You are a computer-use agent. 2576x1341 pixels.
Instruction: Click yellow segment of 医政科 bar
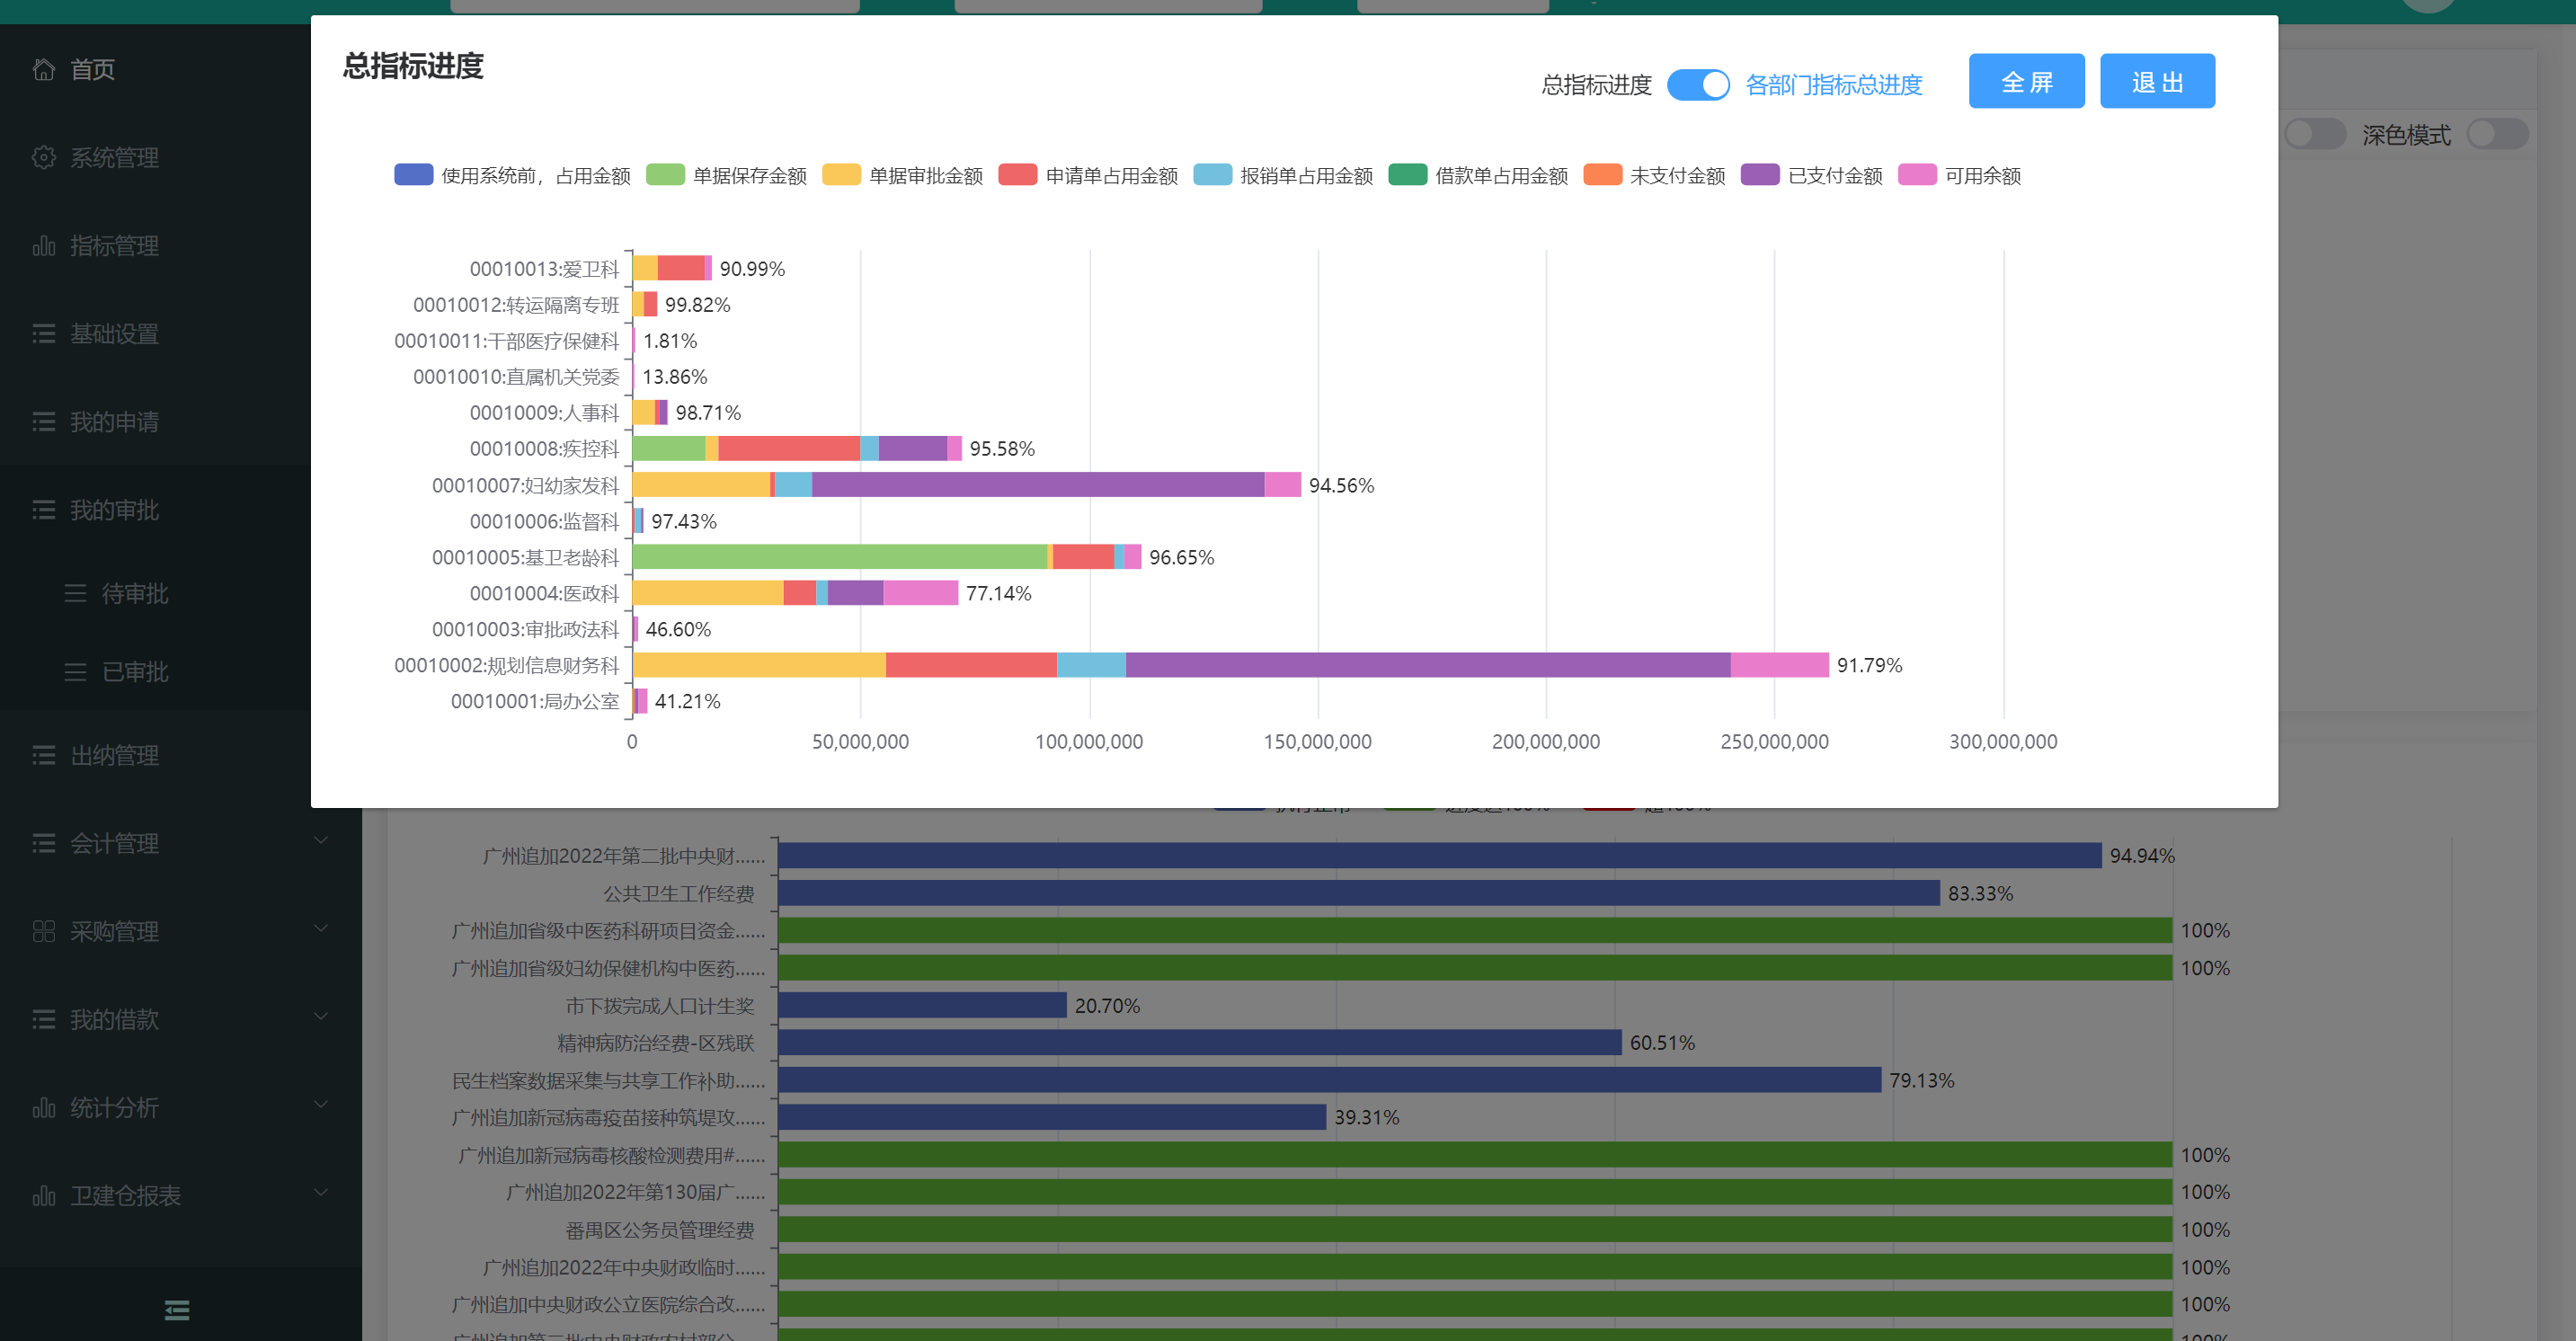click(x=708, y=593)
